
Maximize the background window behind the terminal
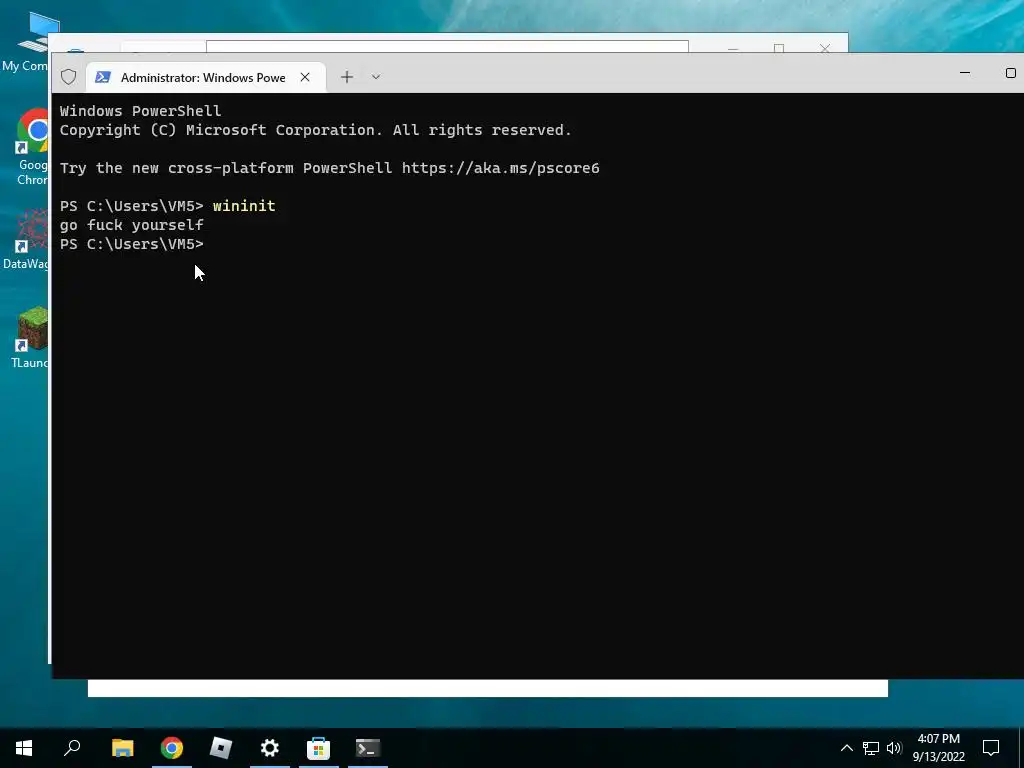coord(778,48)
